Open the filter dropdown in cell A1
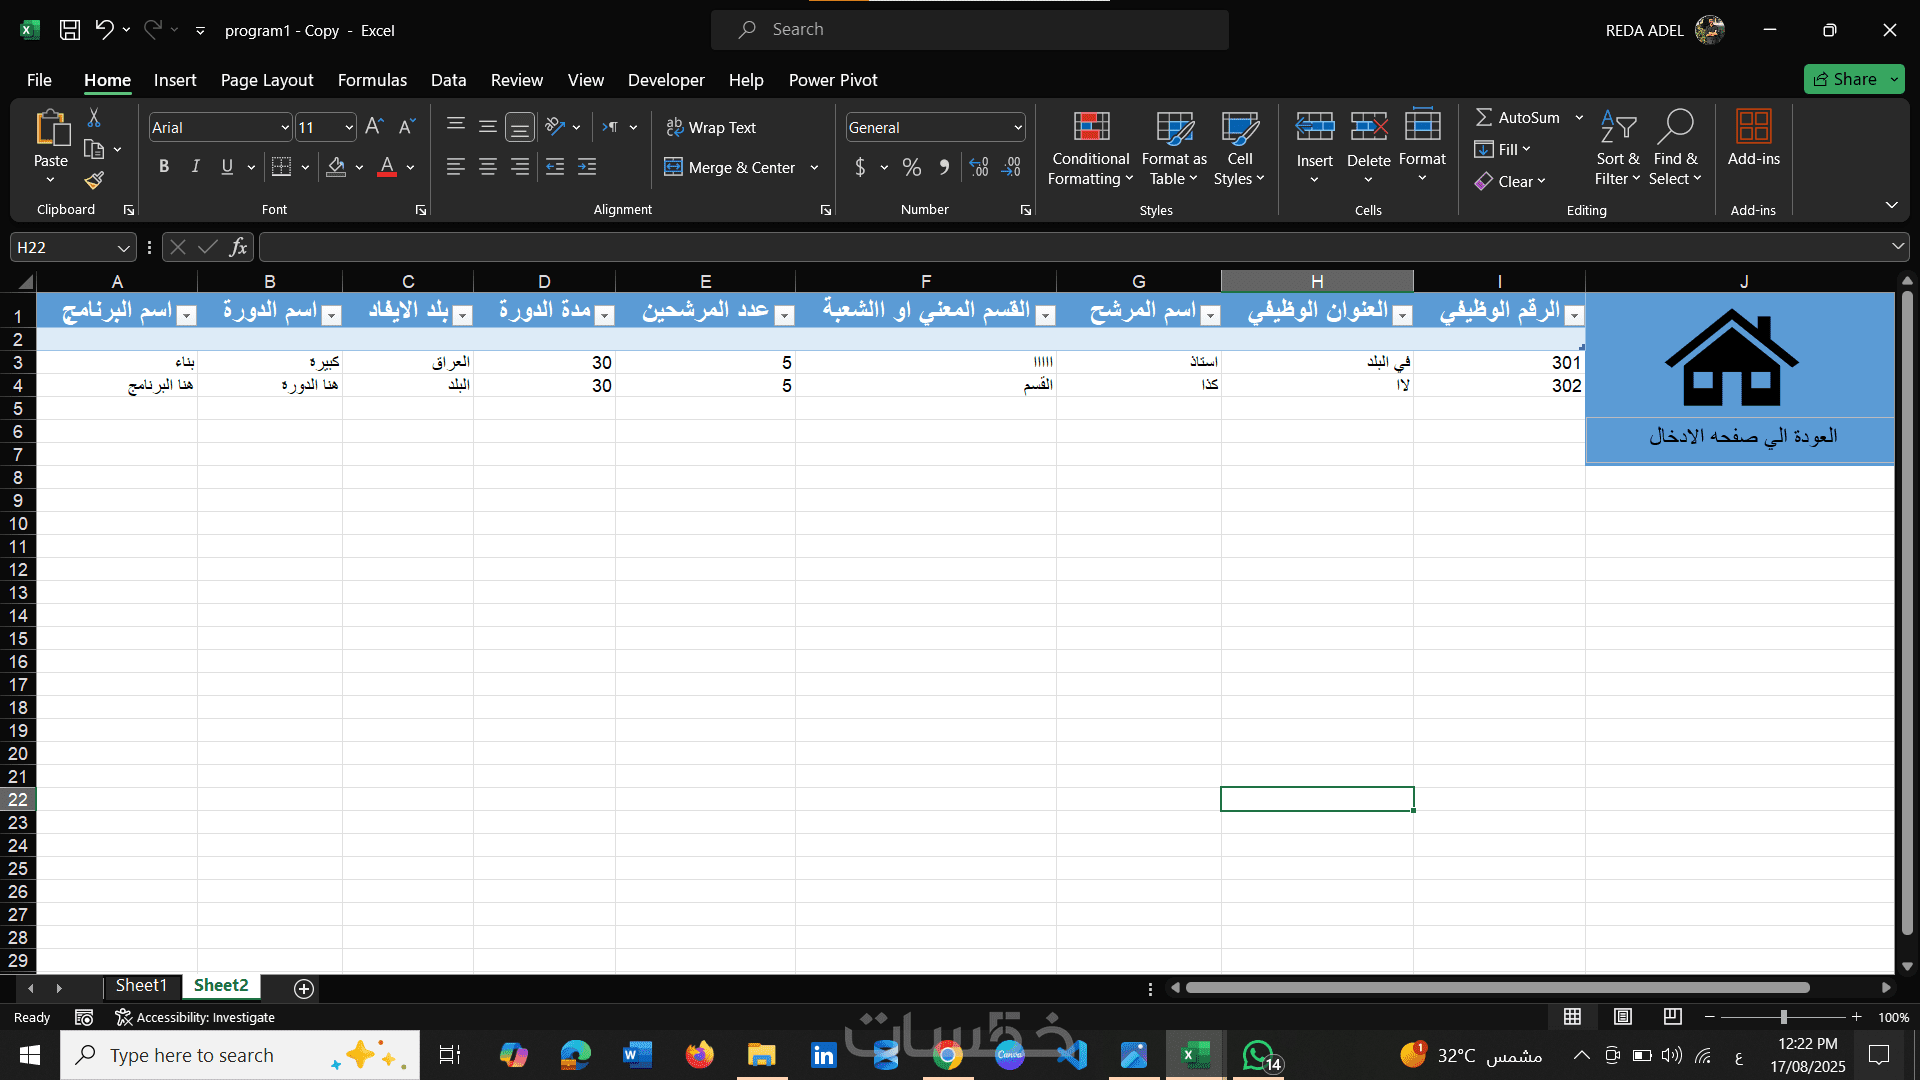 [x=186, y=316]
